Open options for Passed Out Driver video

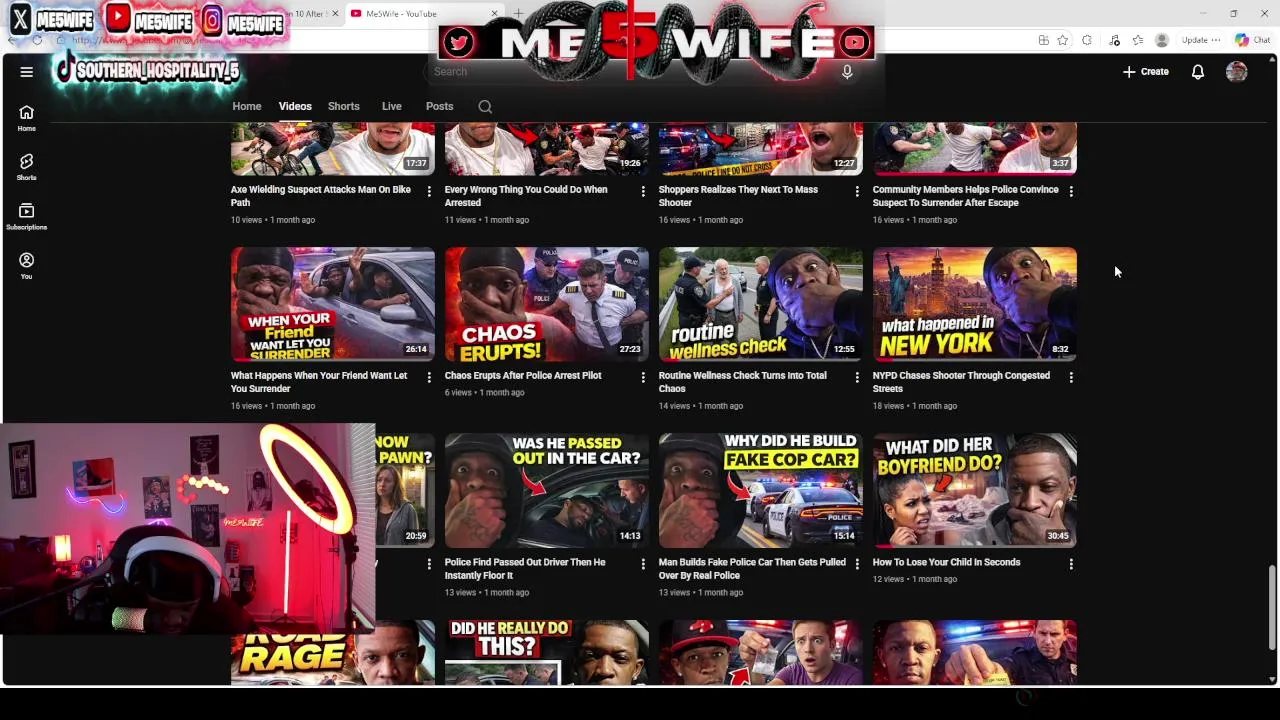643,564
